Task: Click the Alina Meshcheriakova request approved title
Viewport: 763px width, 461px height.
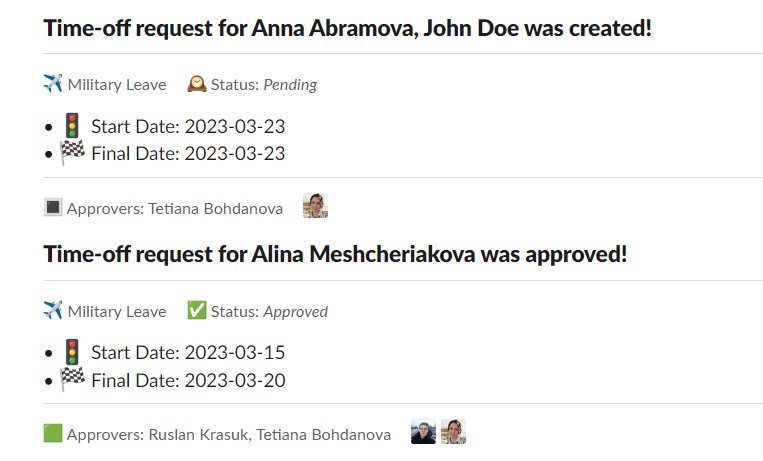Action: point(335,254)
